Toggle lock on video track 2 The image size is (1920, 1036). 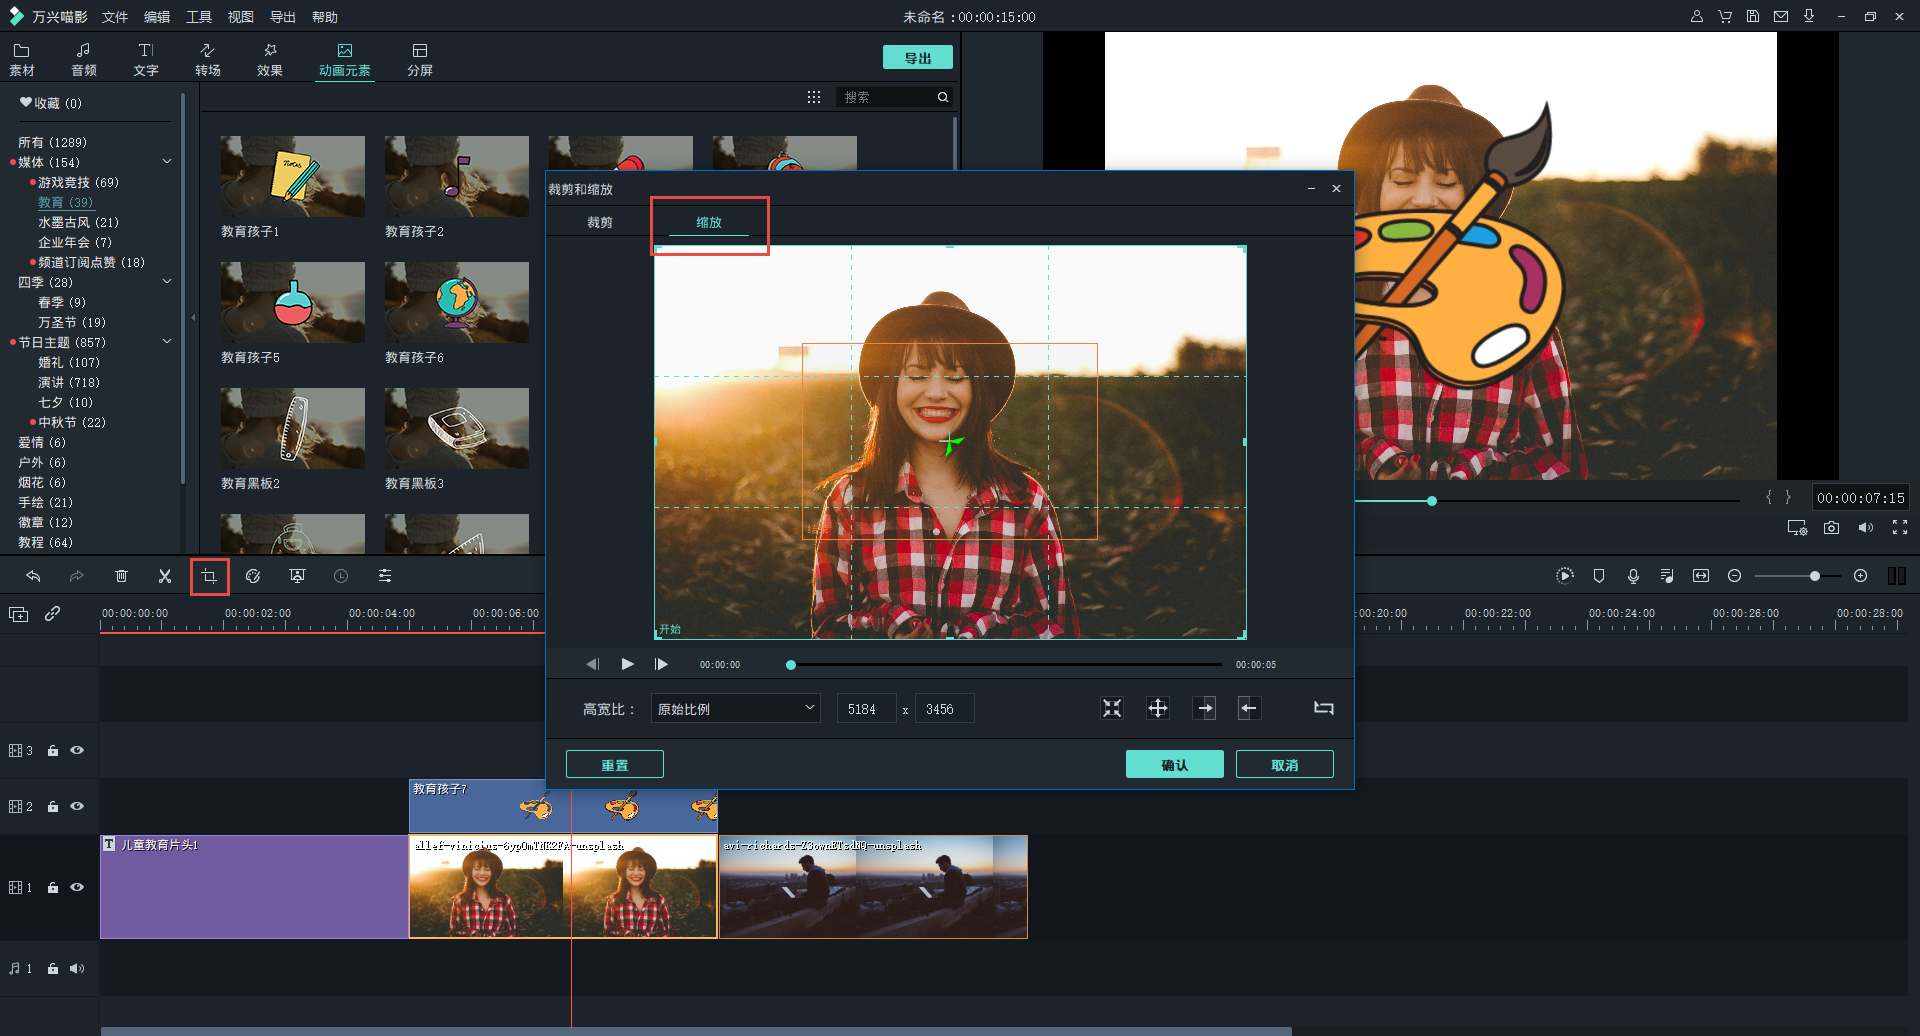(53, 806)
